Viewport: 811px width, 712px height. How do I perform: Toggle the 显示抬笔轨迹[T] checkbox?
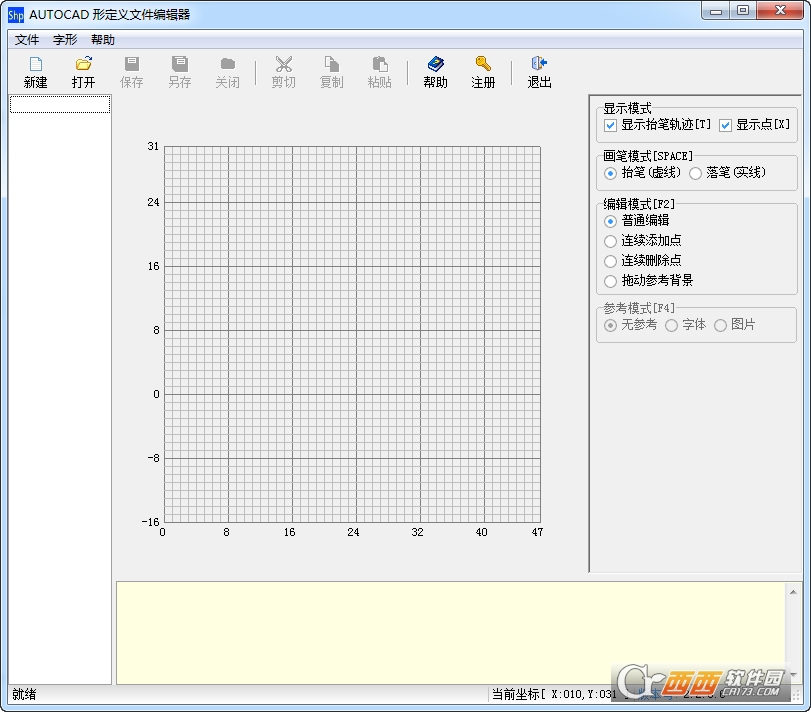611,126
